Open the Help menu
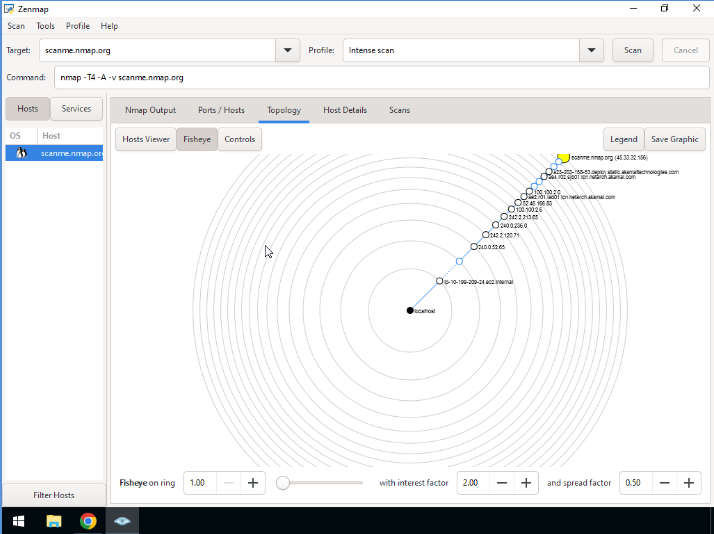The width and height of the screenshot is (714, 534). (x=109, y=26)
